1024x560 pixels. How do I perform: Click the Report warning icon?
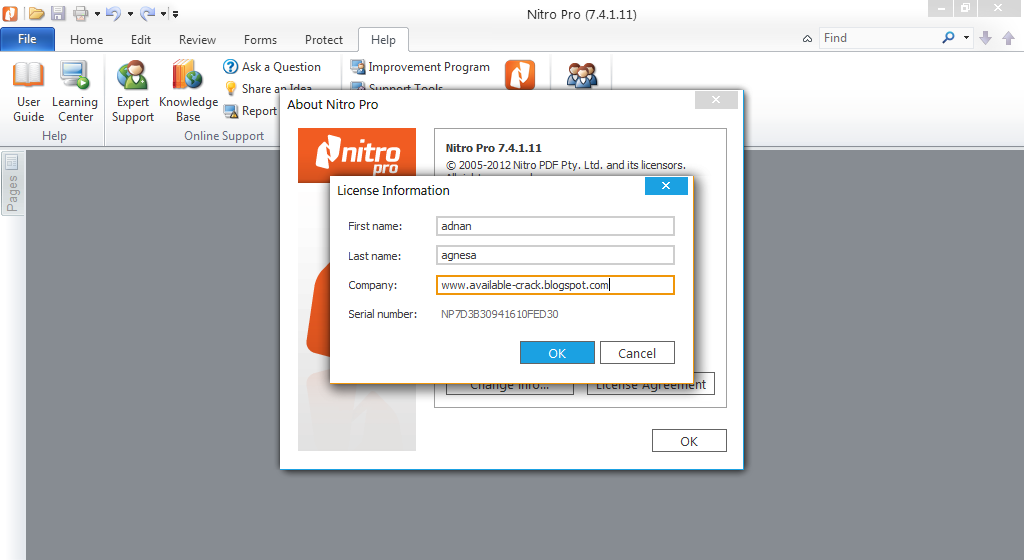pyautogui.click(x=231, y=111)
